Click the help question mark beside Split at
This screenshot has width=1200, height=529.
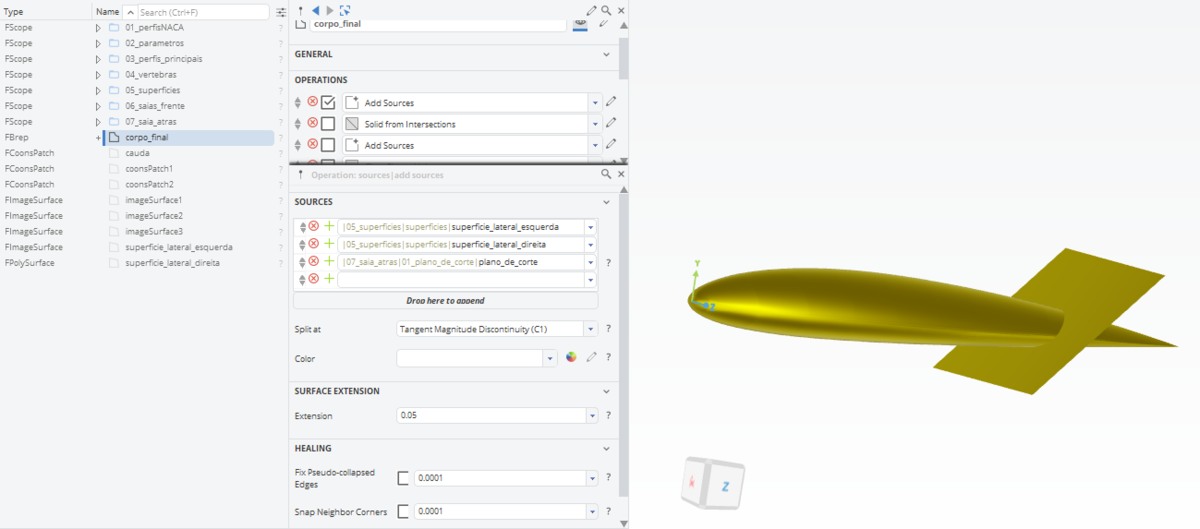pos(608,328)
